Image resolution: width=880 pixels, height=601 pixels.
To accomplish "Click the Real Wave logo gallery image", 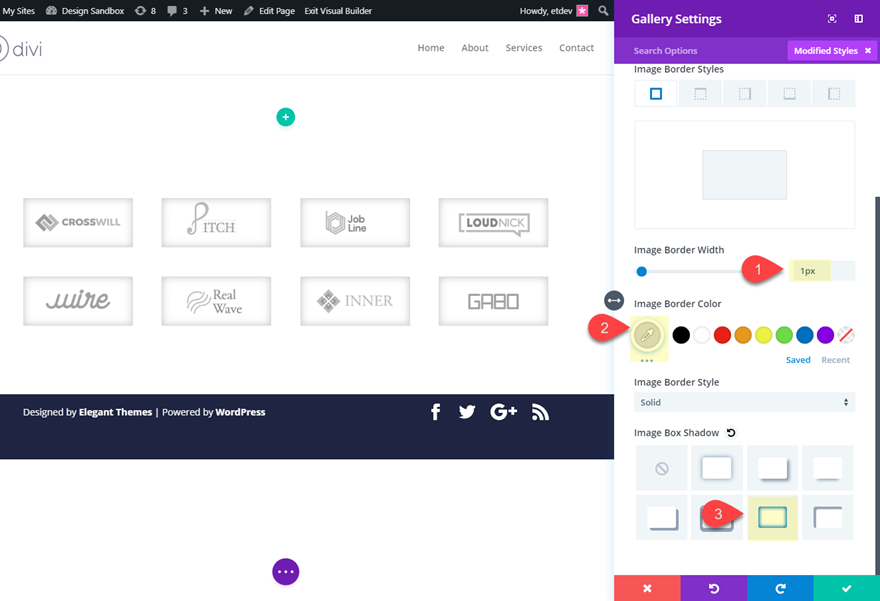I will [216, 301].
